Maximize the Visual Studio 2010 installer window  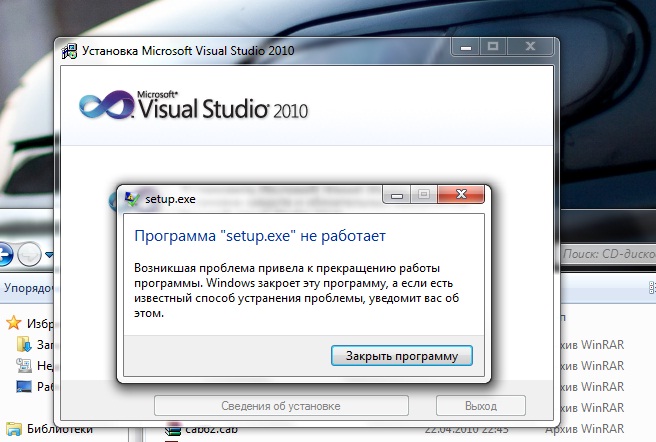point(493,47)
